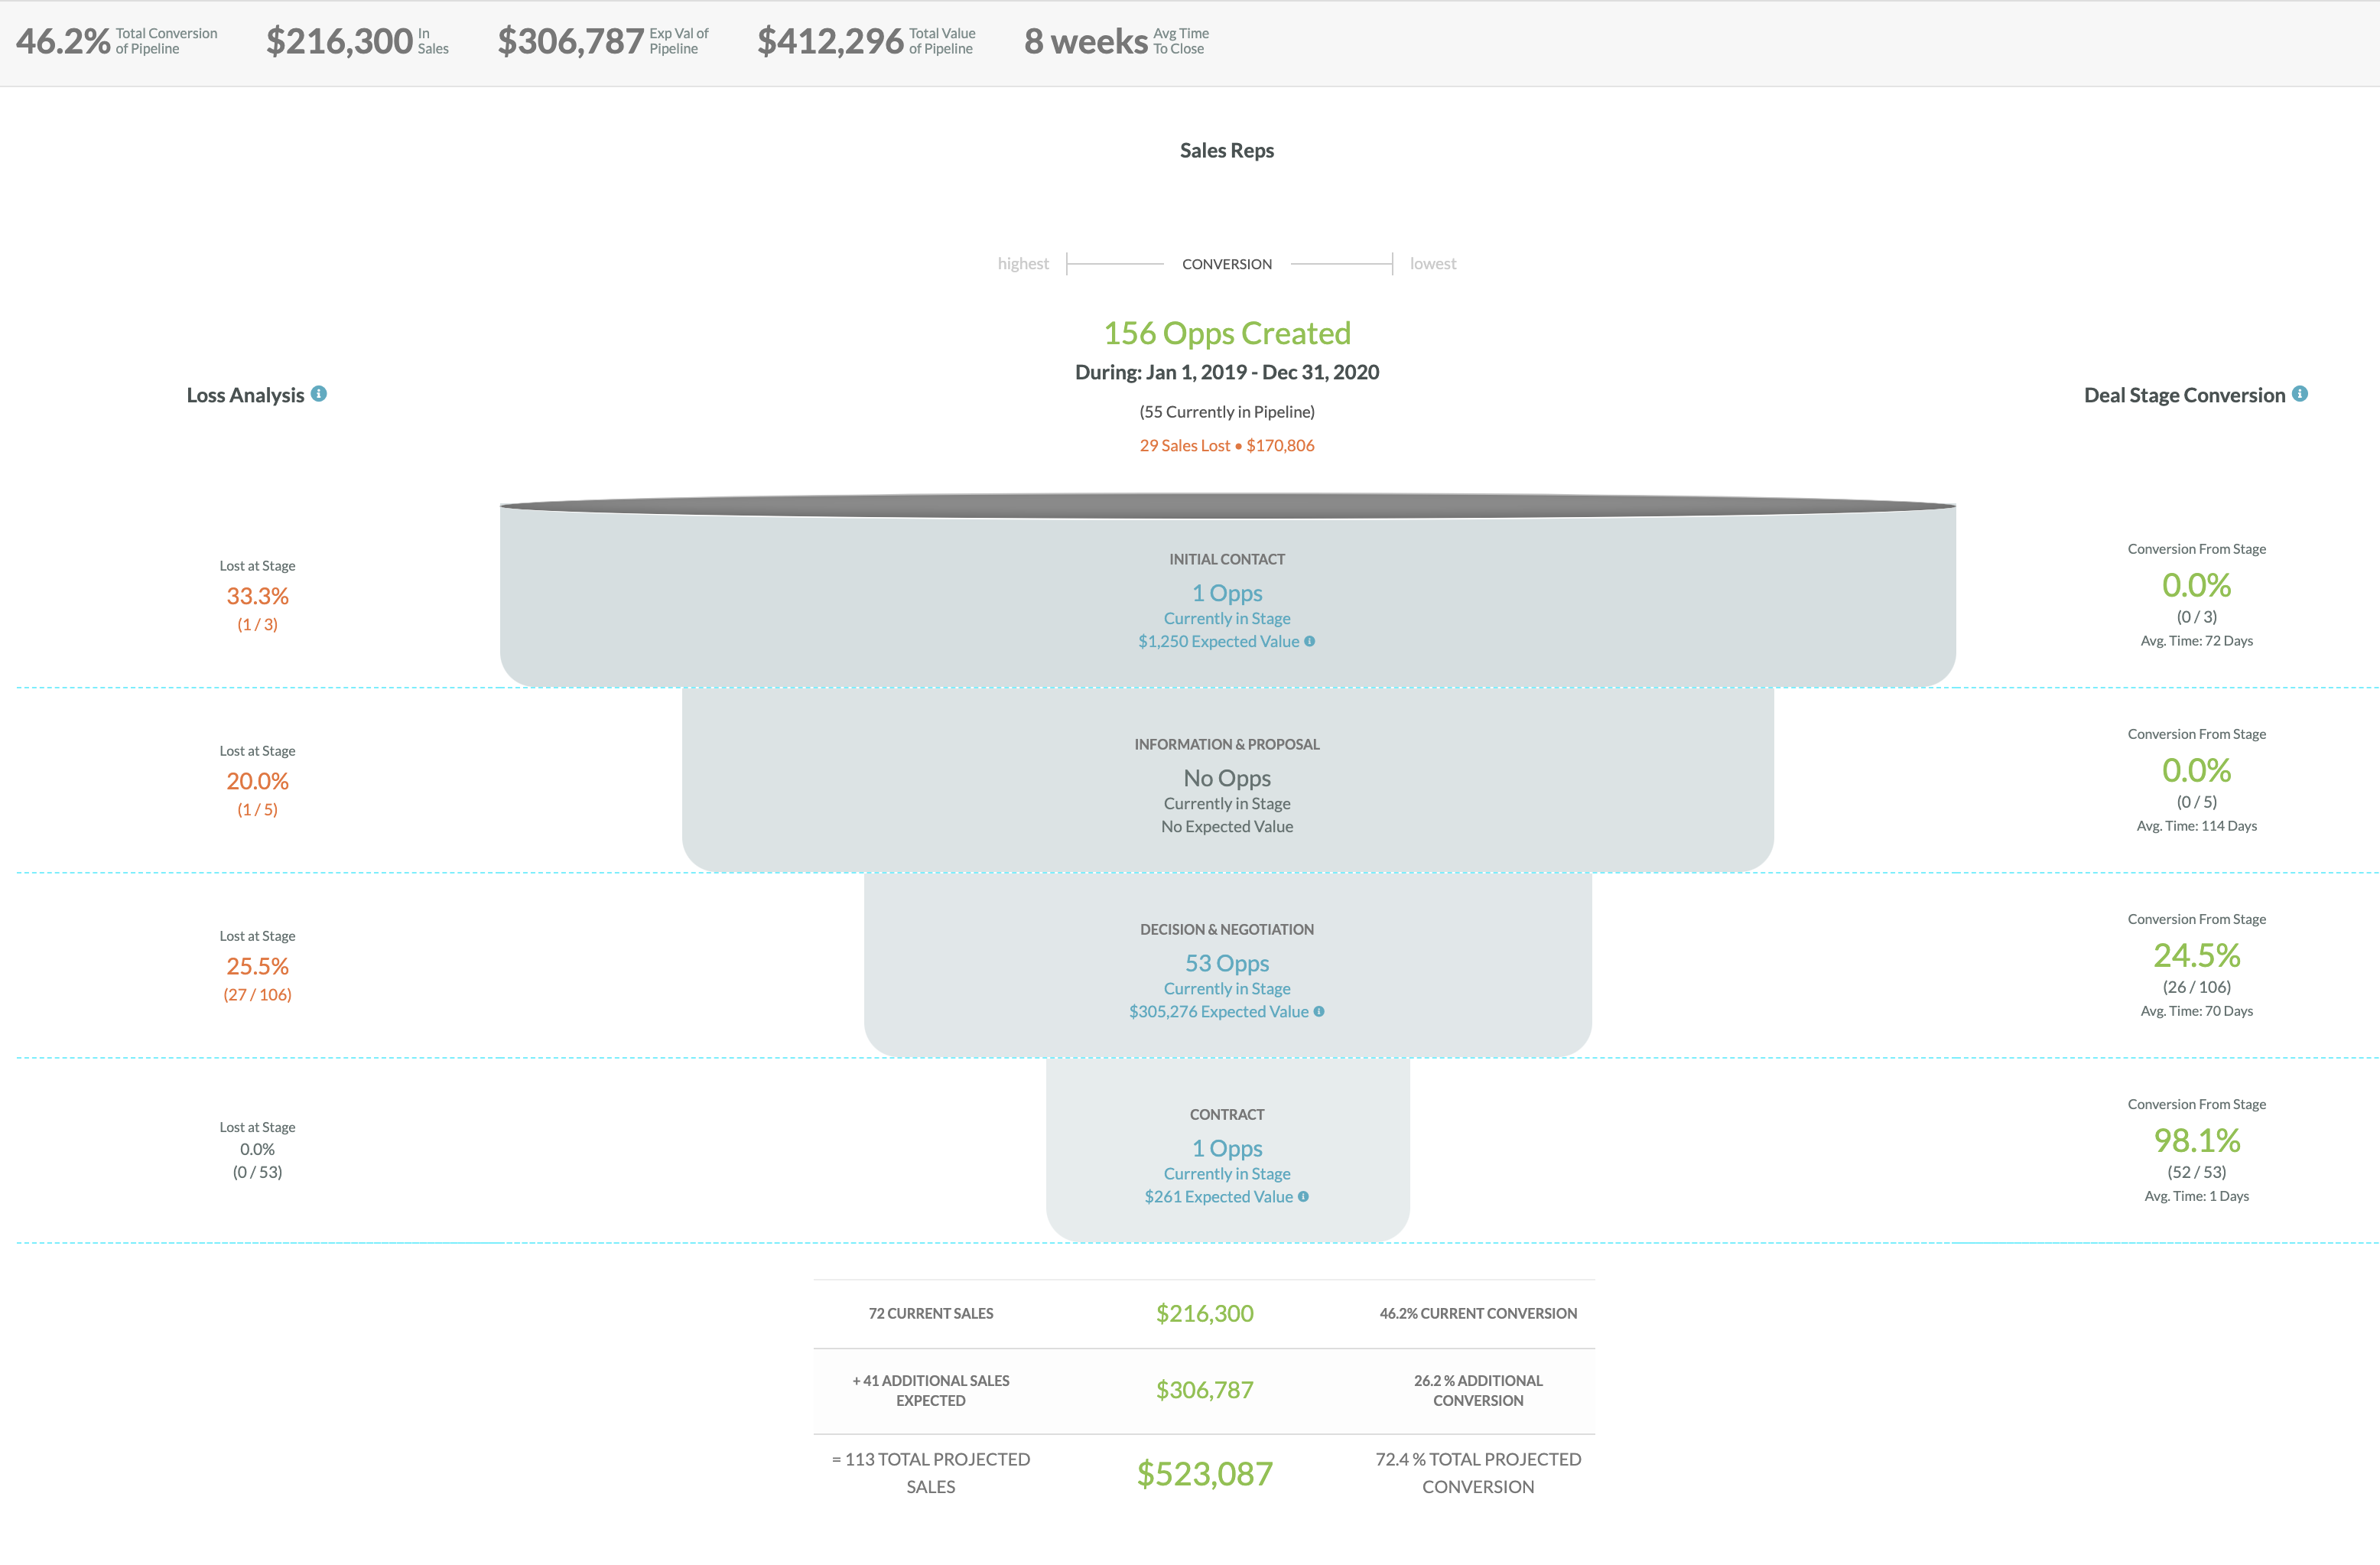This screenshot has width=2380, height=1565.
Task: Click the 98.1% conversion from stage value
Action: click(2197, 1140)
